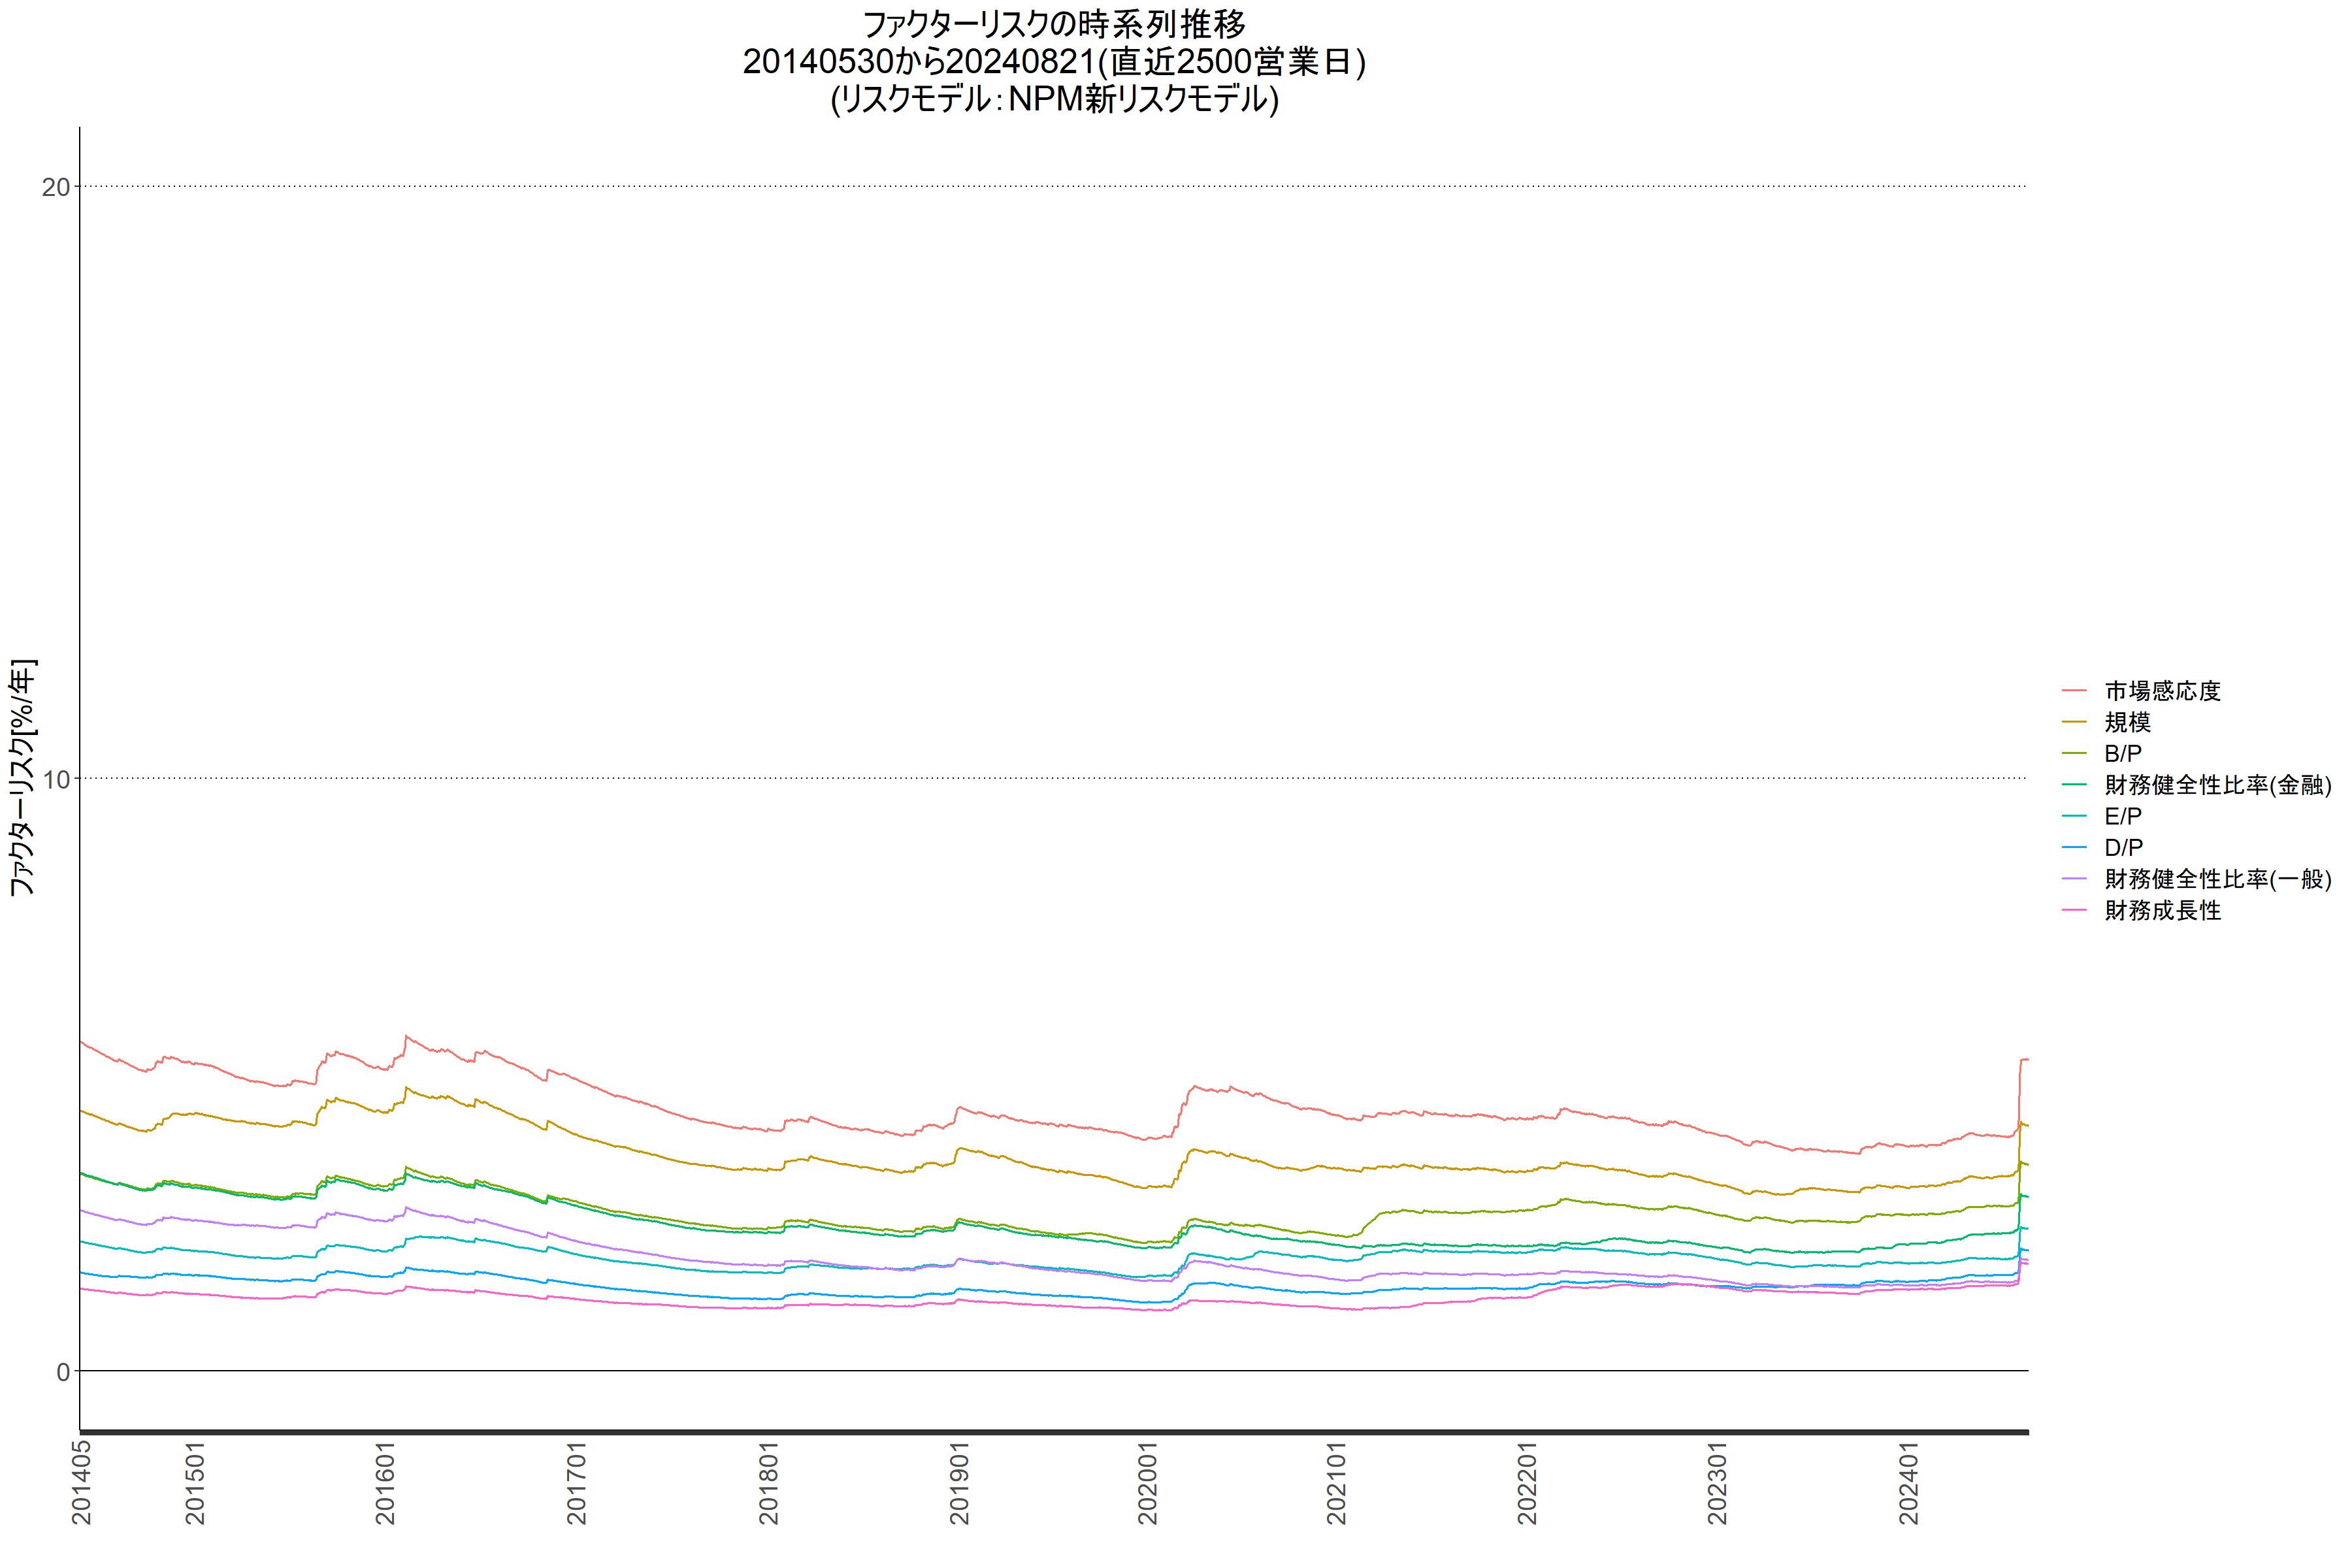2352x1568 pixels.
Task: Click the y-axis value 10
Action: [x=56, y=779]
